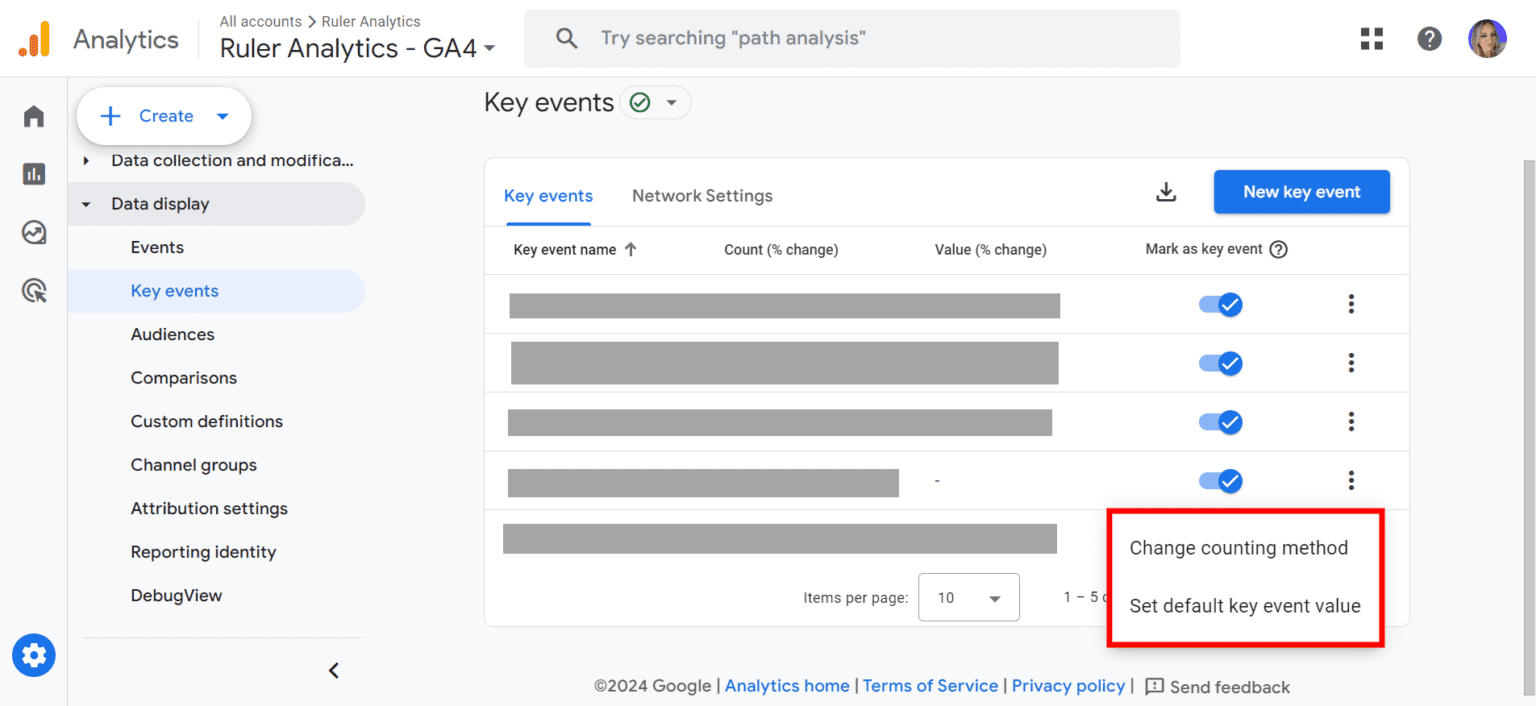Select Change counting method
Image resolution: width=1536 pixels, height=706 pixels.
point(1239,548)
